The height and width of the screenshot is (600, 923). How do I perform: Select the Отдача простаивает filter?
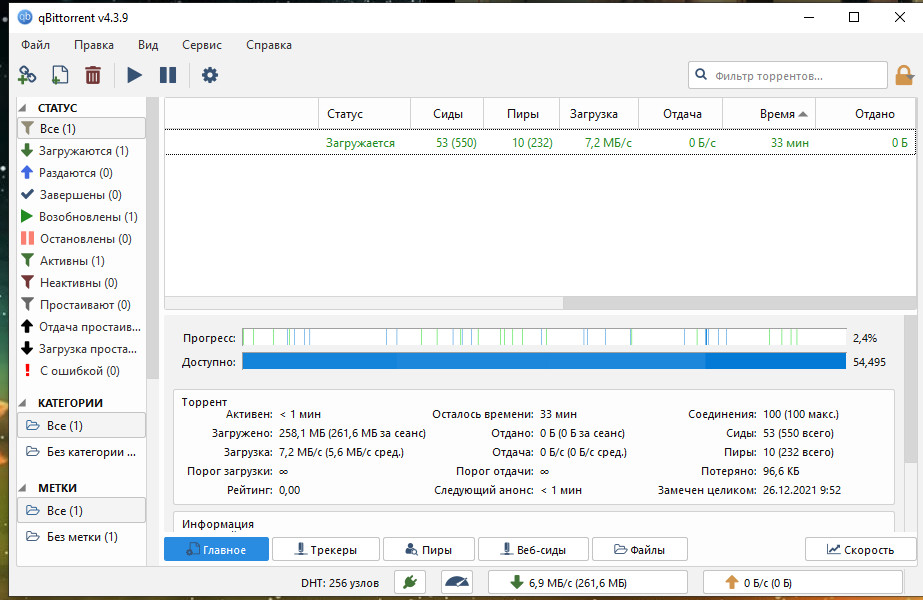[82, 327]
